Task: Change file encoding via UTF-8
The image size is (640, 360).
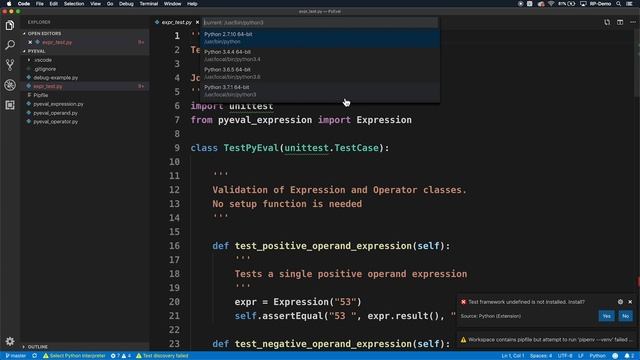Action: (565, 356)
